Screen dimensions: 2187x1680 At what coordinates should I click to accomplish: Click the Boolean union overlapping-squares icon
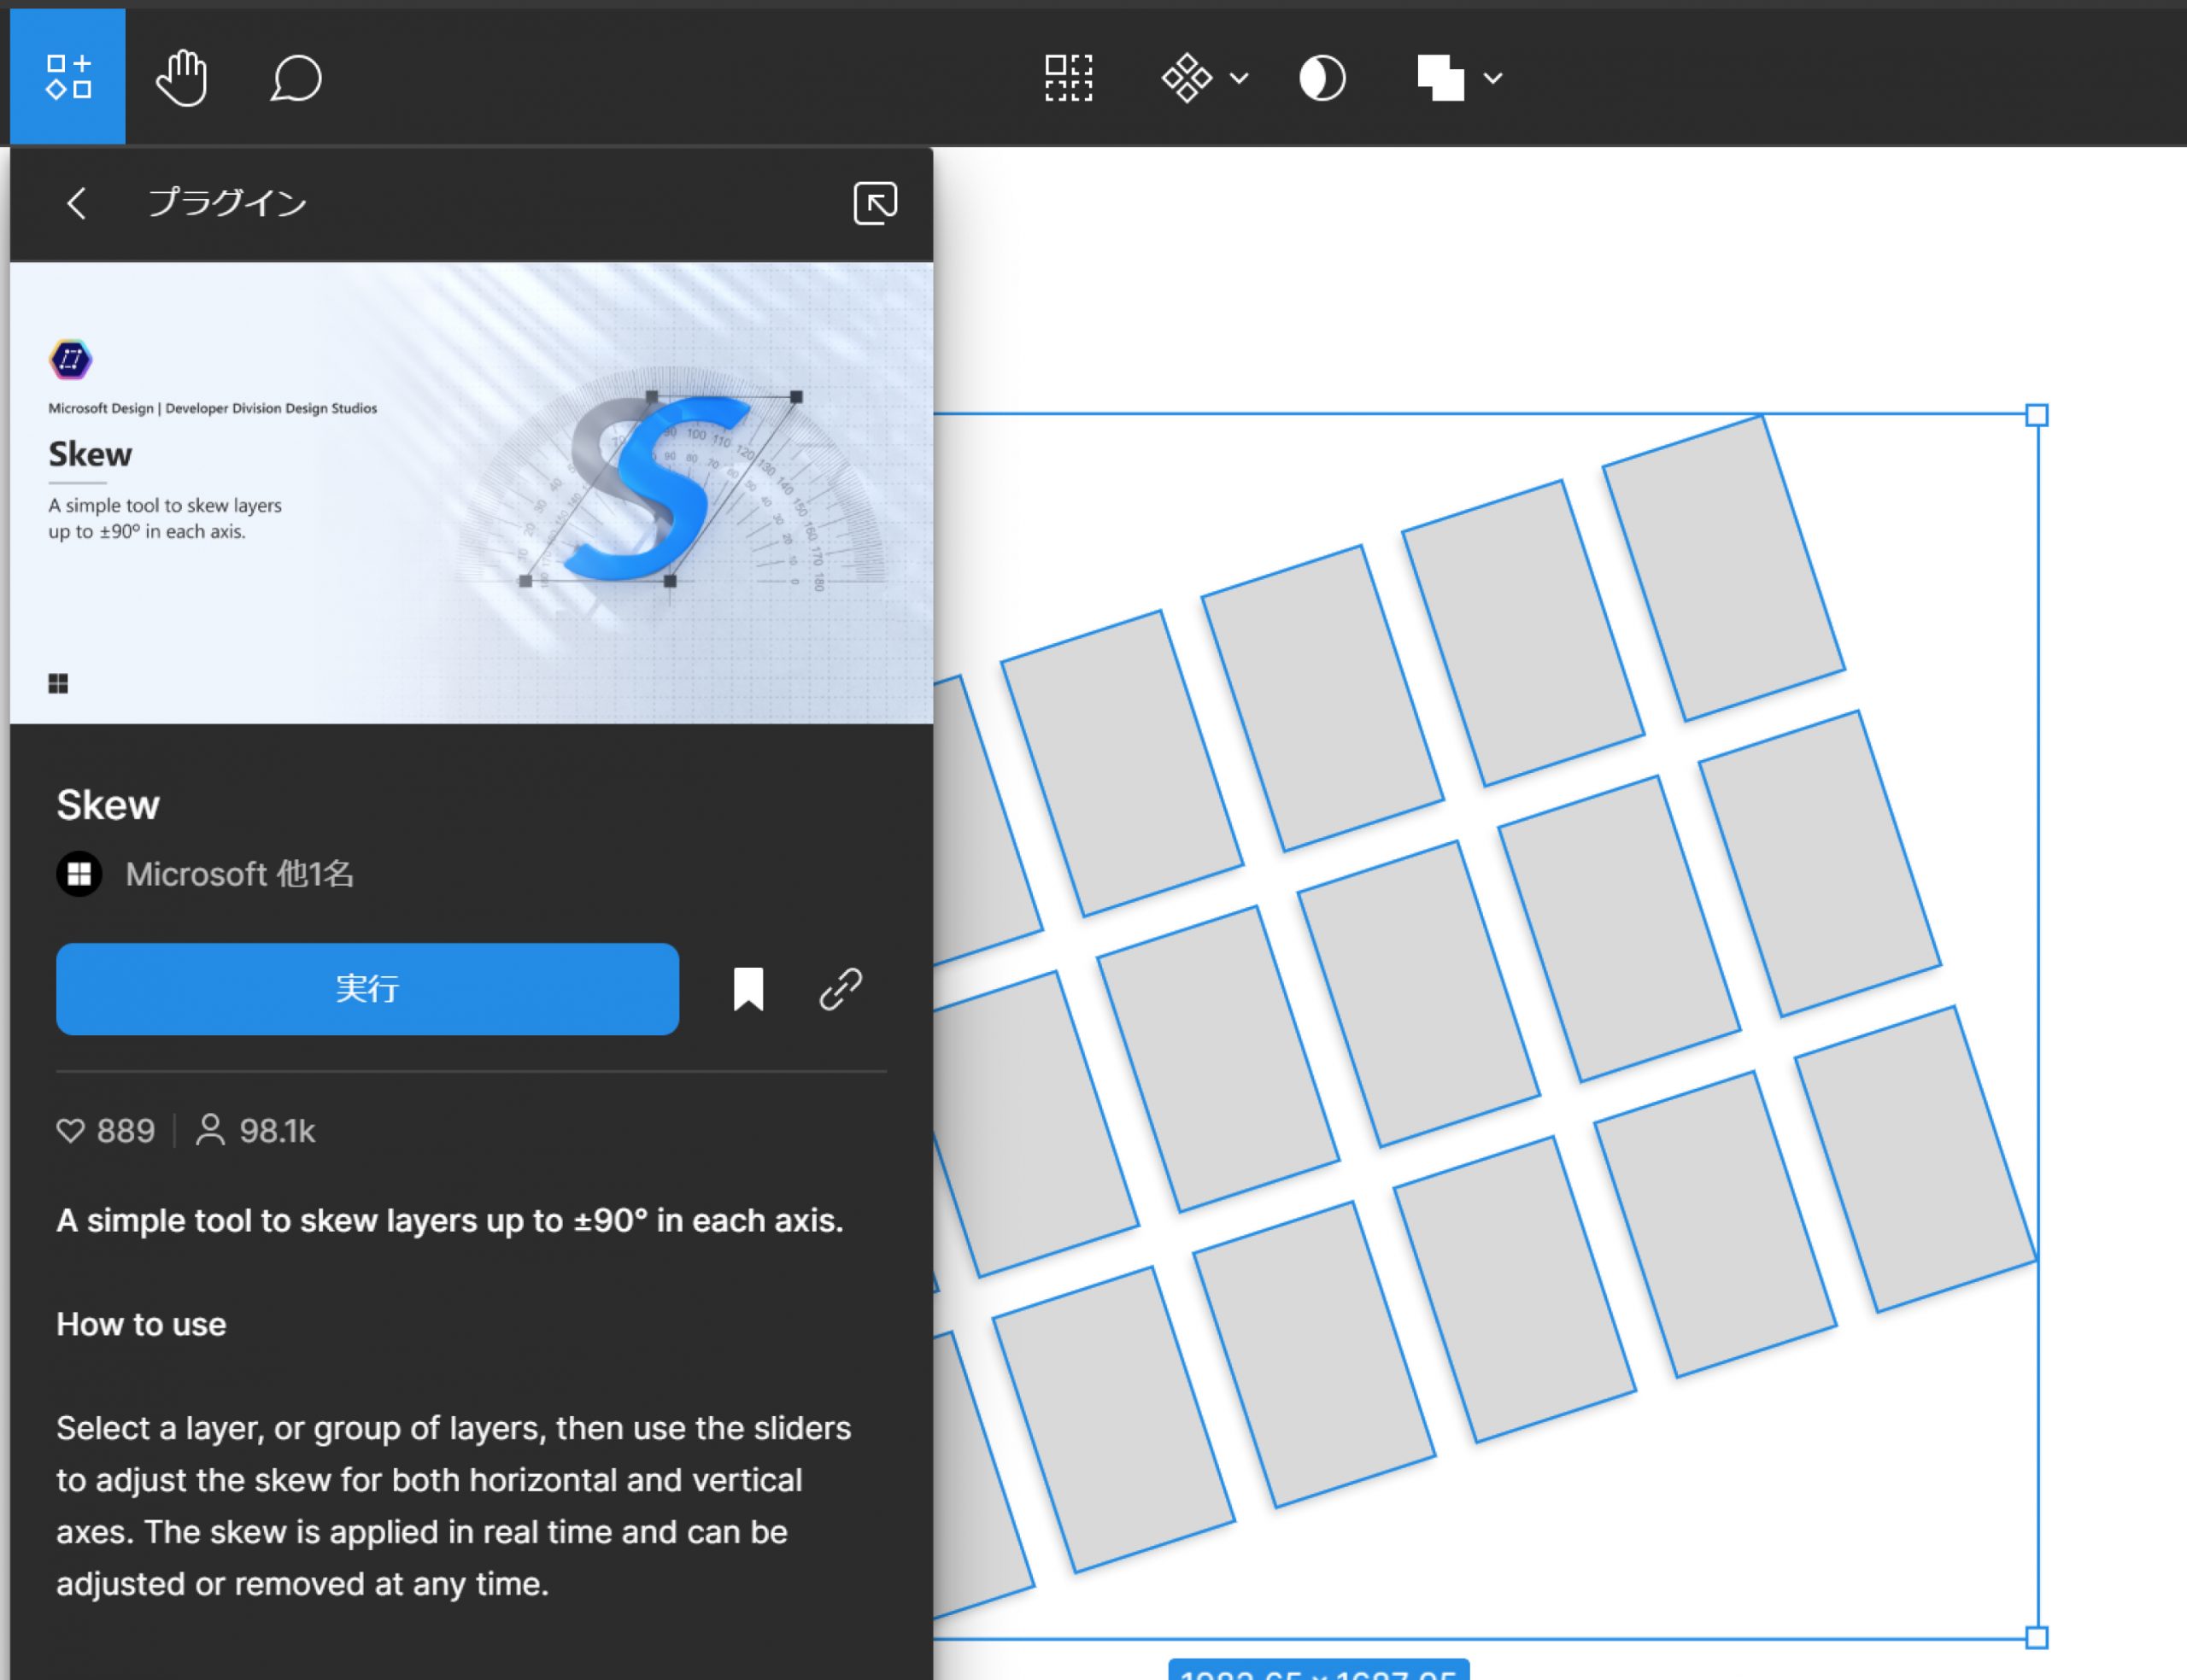coord(1441,78)
